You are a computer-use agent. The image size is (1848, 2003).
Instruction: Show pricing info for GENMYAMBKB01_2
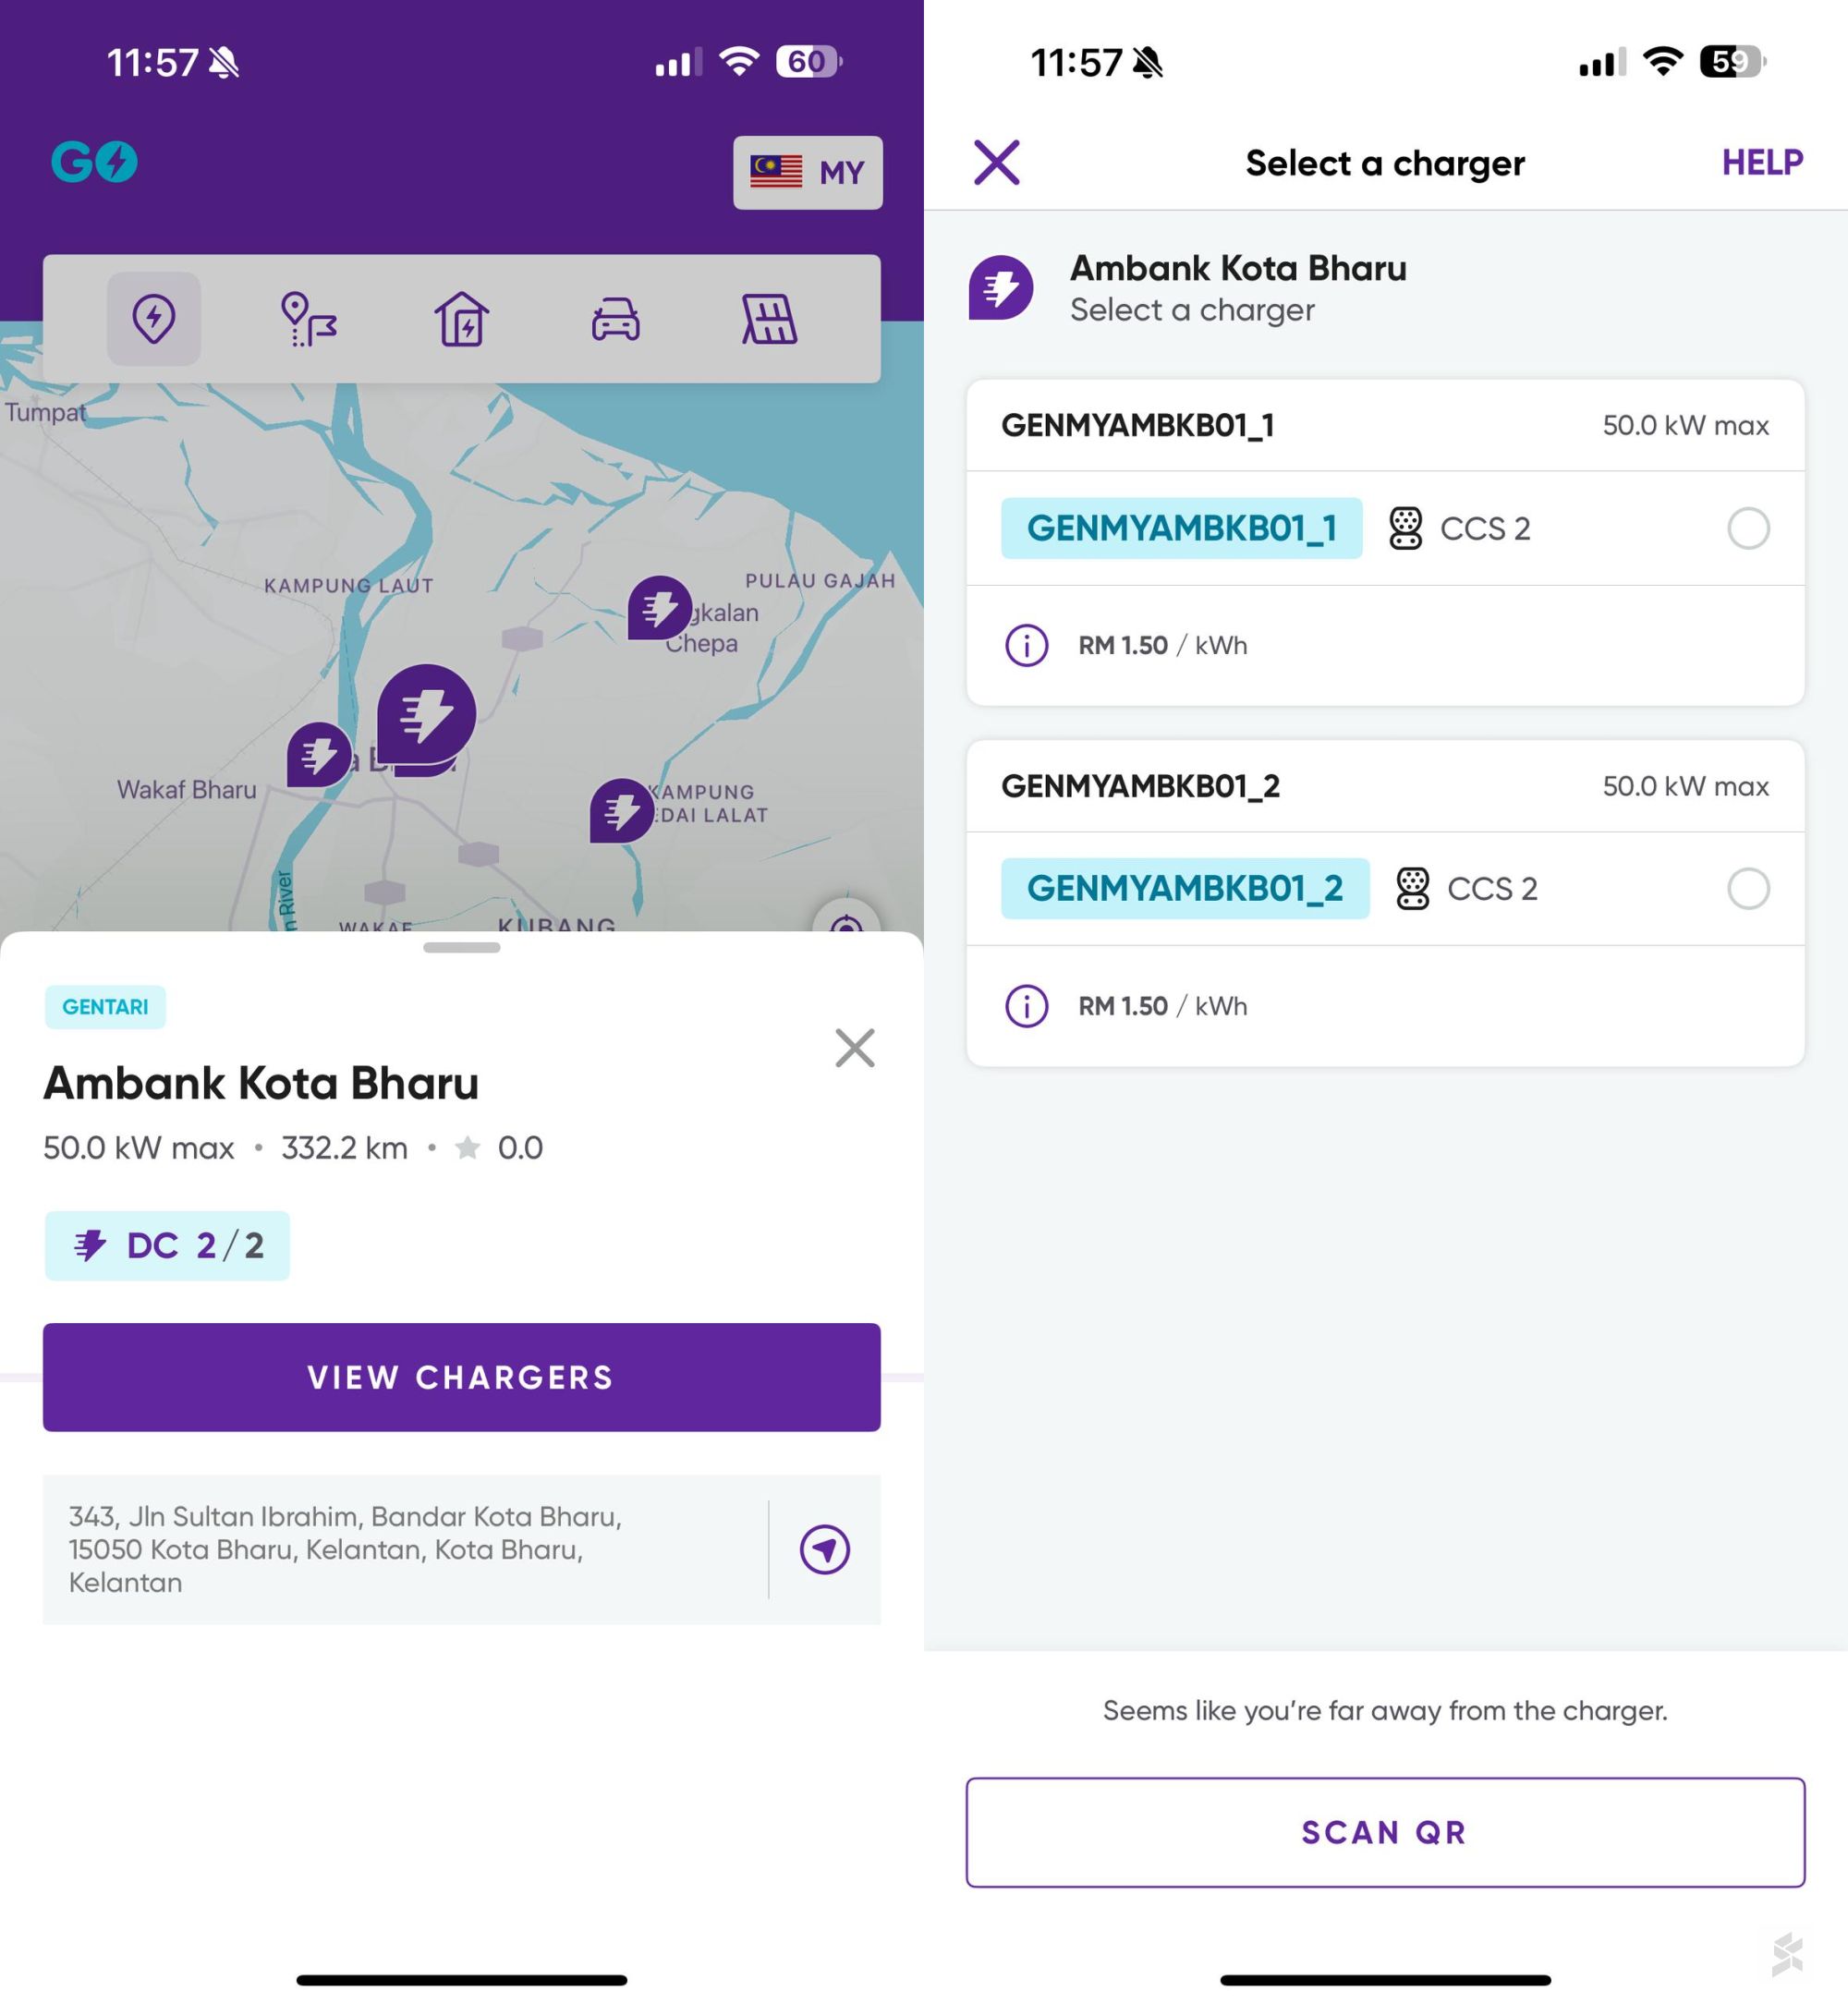coord(1026,1006)
